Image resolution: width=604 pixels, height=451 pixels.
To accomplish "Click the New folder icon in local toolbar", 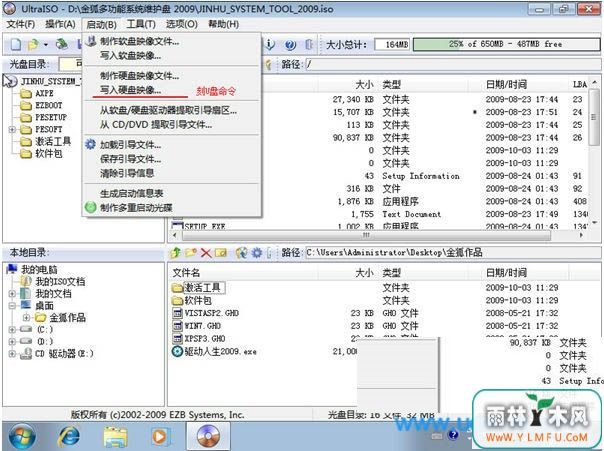I will click(191, 253).
